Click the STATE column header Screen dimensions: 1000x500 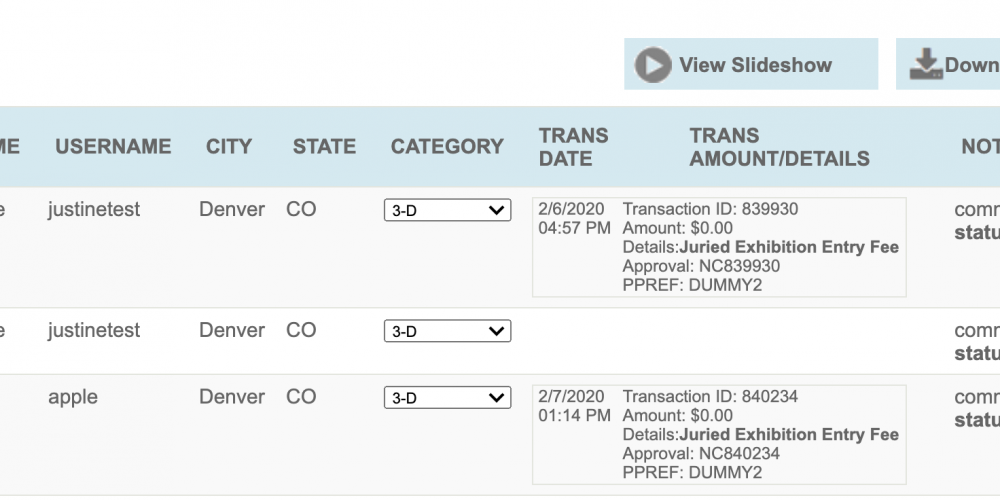tap(324, 147)
